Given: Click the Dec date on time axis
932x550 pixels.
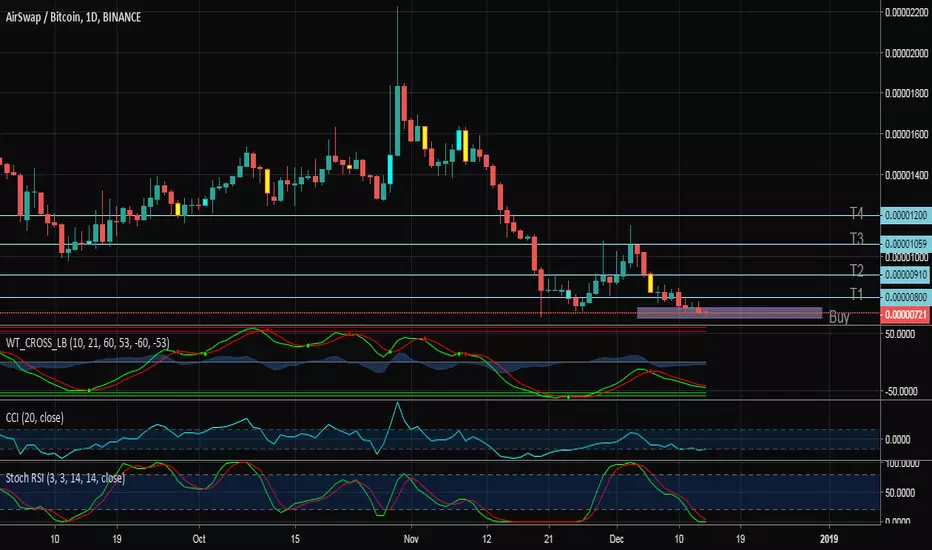Looking at the screenshot, I should pos(616,539).
